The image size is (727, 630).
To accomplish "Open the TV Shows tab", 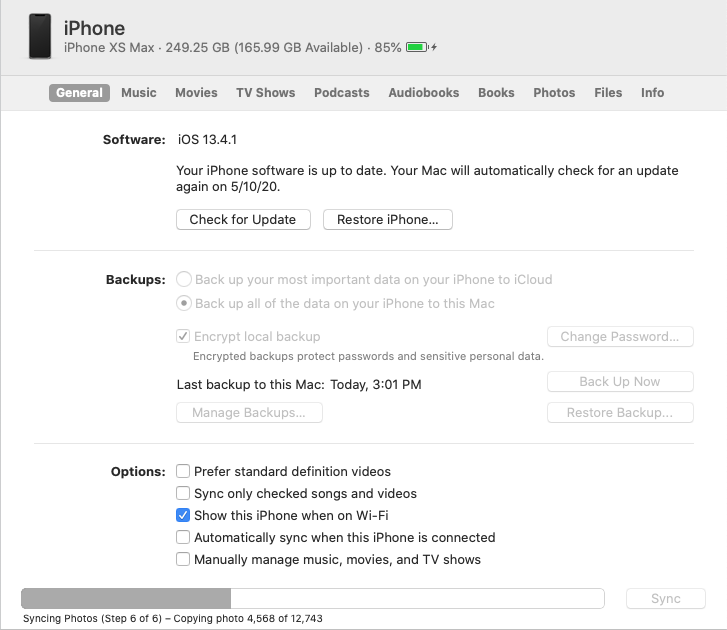I will [266, 93].
